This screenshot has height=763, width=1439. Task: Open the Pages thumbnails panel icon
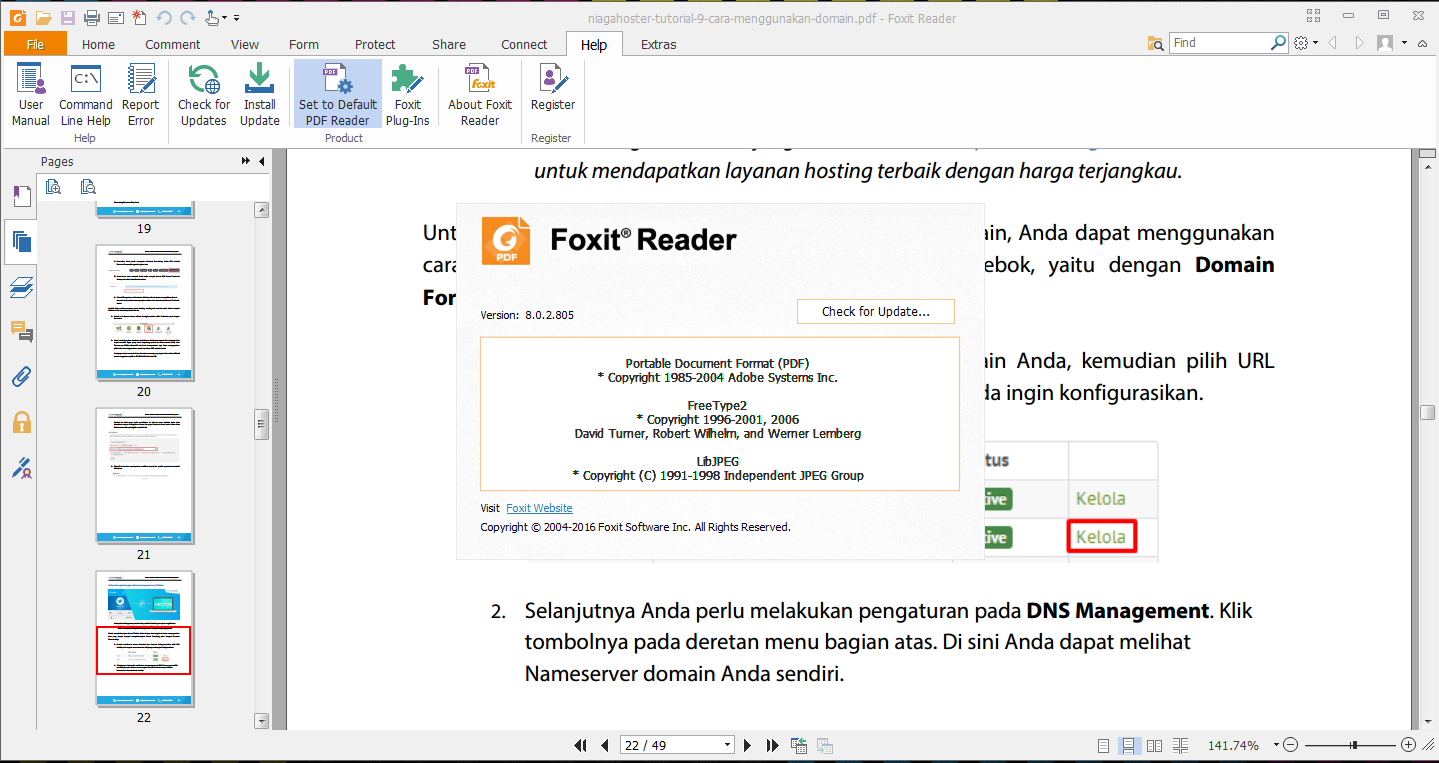pyautogui.click(x=21, y=241)
